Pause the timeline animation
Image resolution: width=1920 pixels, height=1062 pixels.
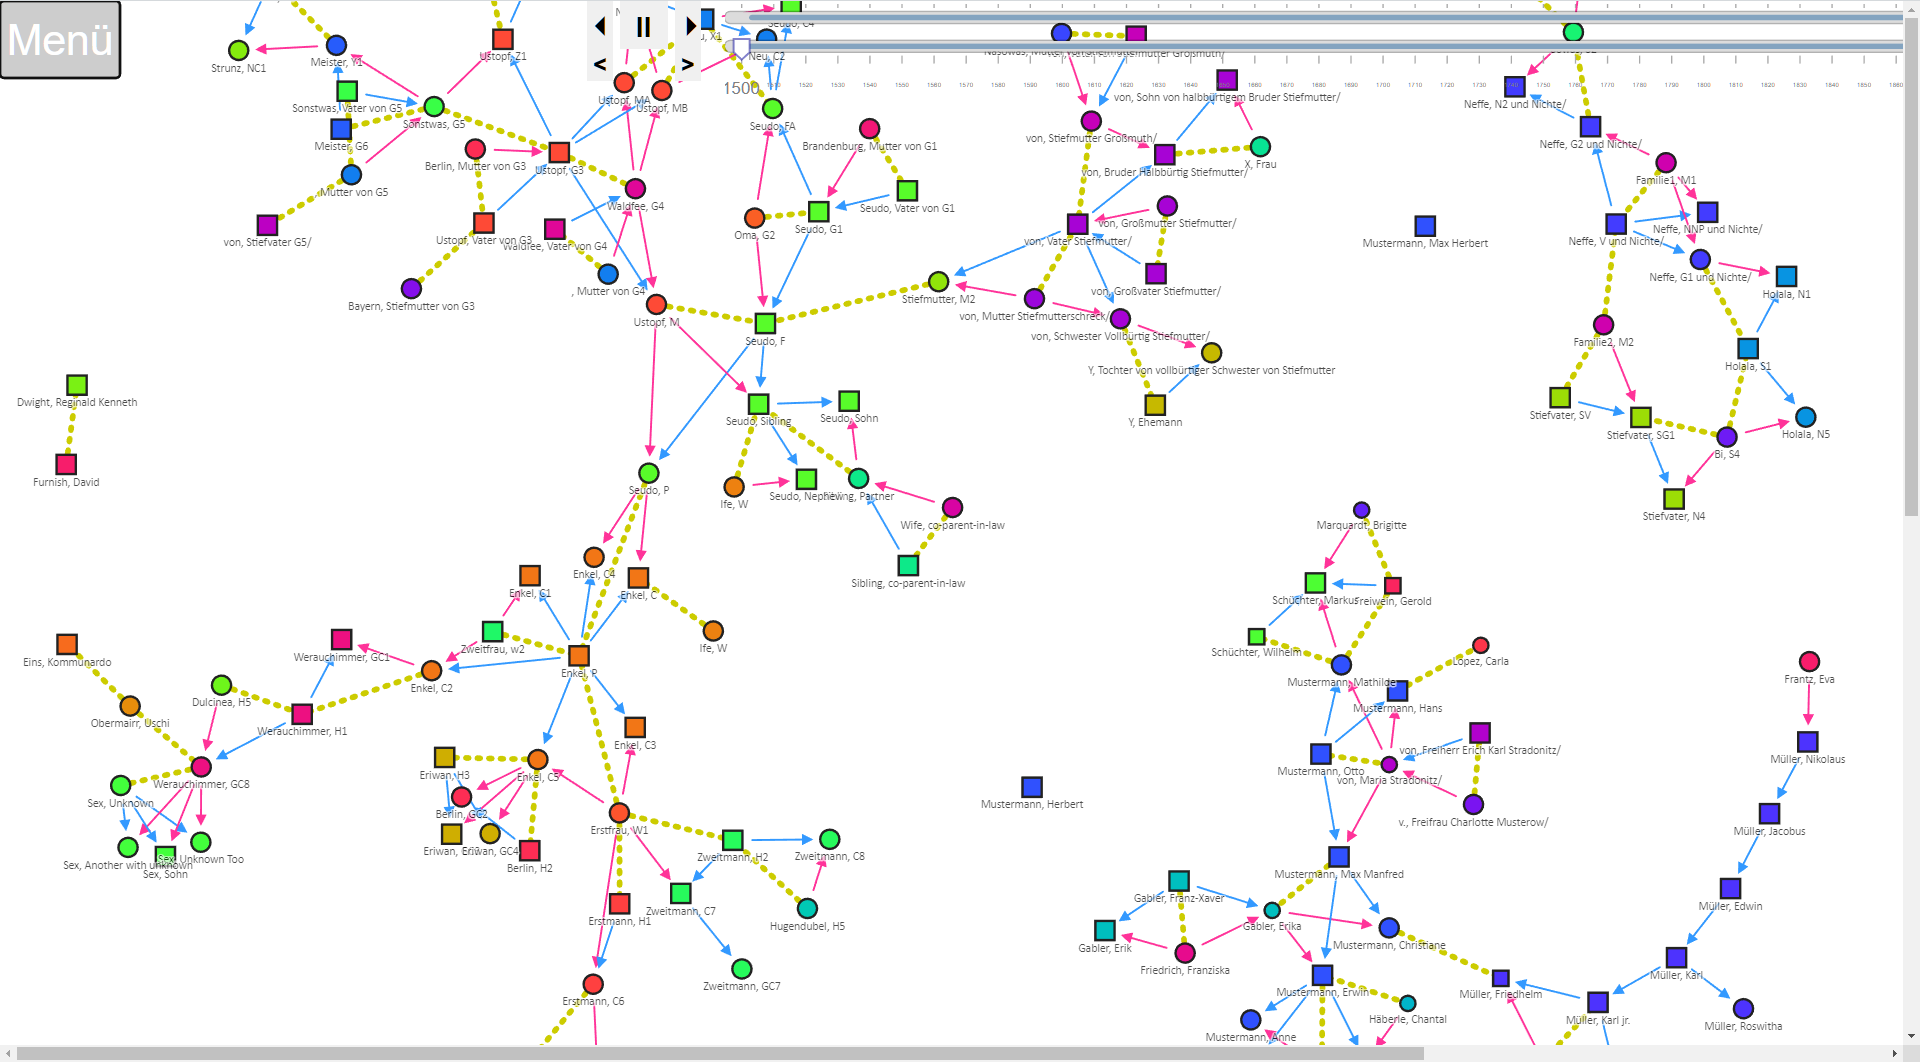[644, 27]
